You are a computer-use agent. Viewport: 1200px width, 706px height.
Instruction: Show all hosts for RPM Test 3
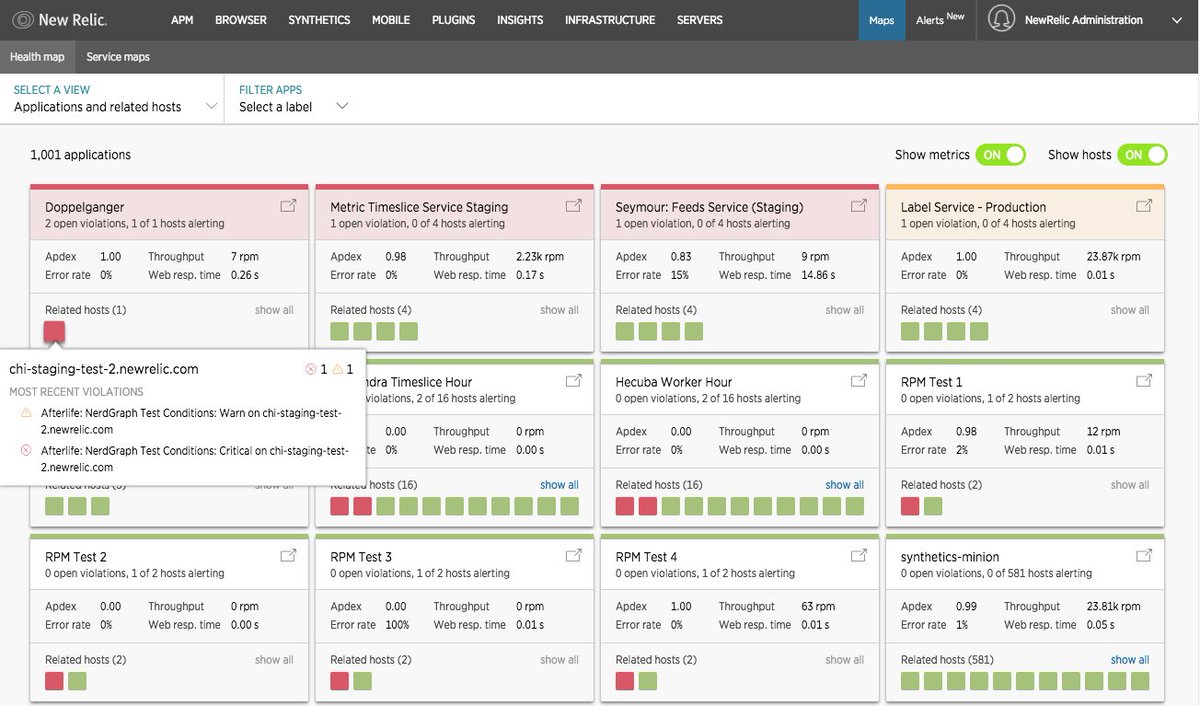(559, 660)
